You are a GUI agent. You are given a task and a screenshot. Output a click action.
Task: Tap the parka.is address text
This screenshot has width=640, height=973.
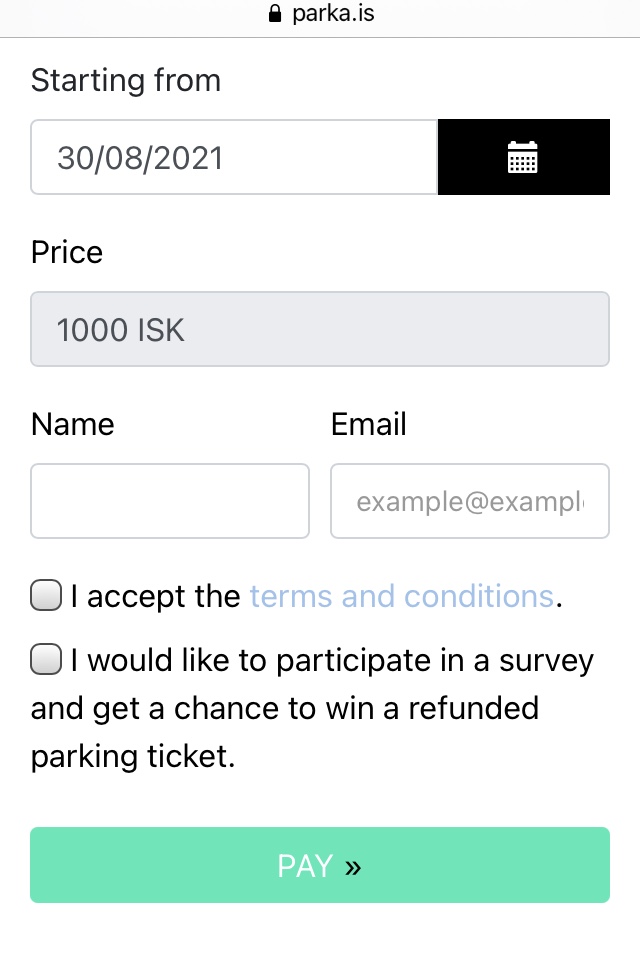click(x=334, y=15)
